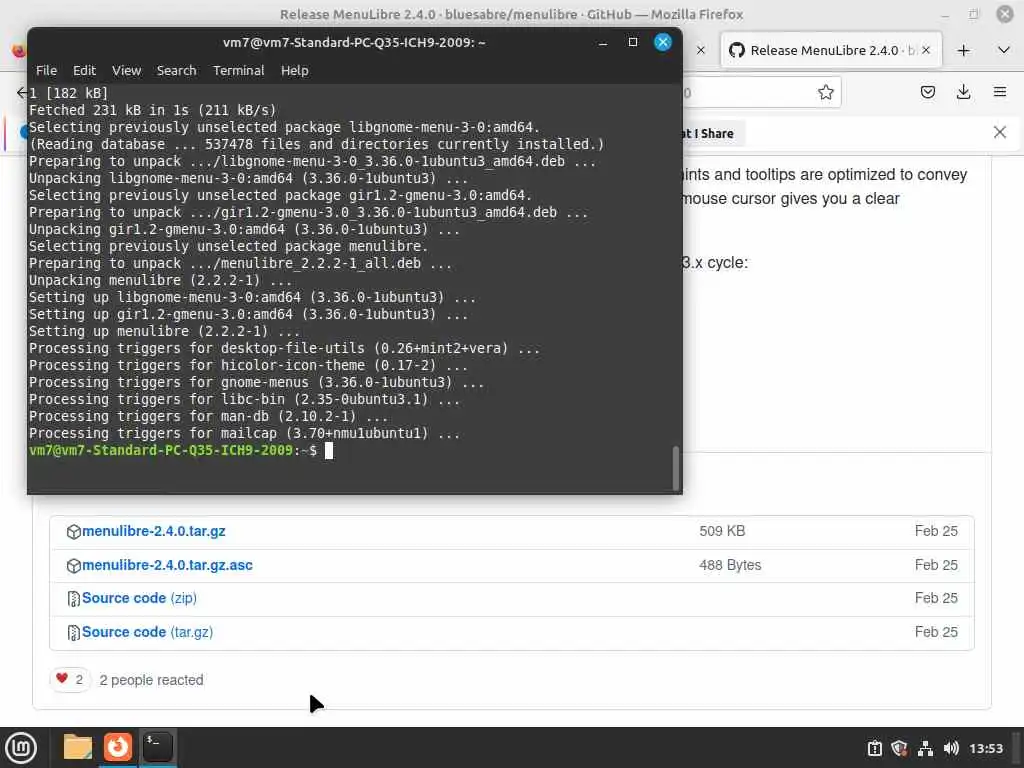Click the package icon beside menulibre-2.4.0.tar.gz.asc

click(x=74, y=566)
